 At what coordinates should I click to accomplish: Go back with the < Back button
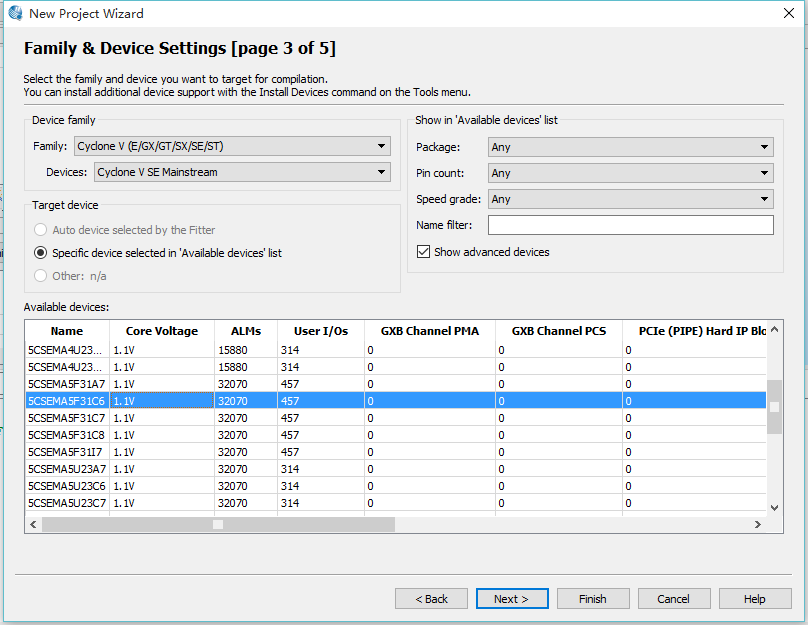431,599
